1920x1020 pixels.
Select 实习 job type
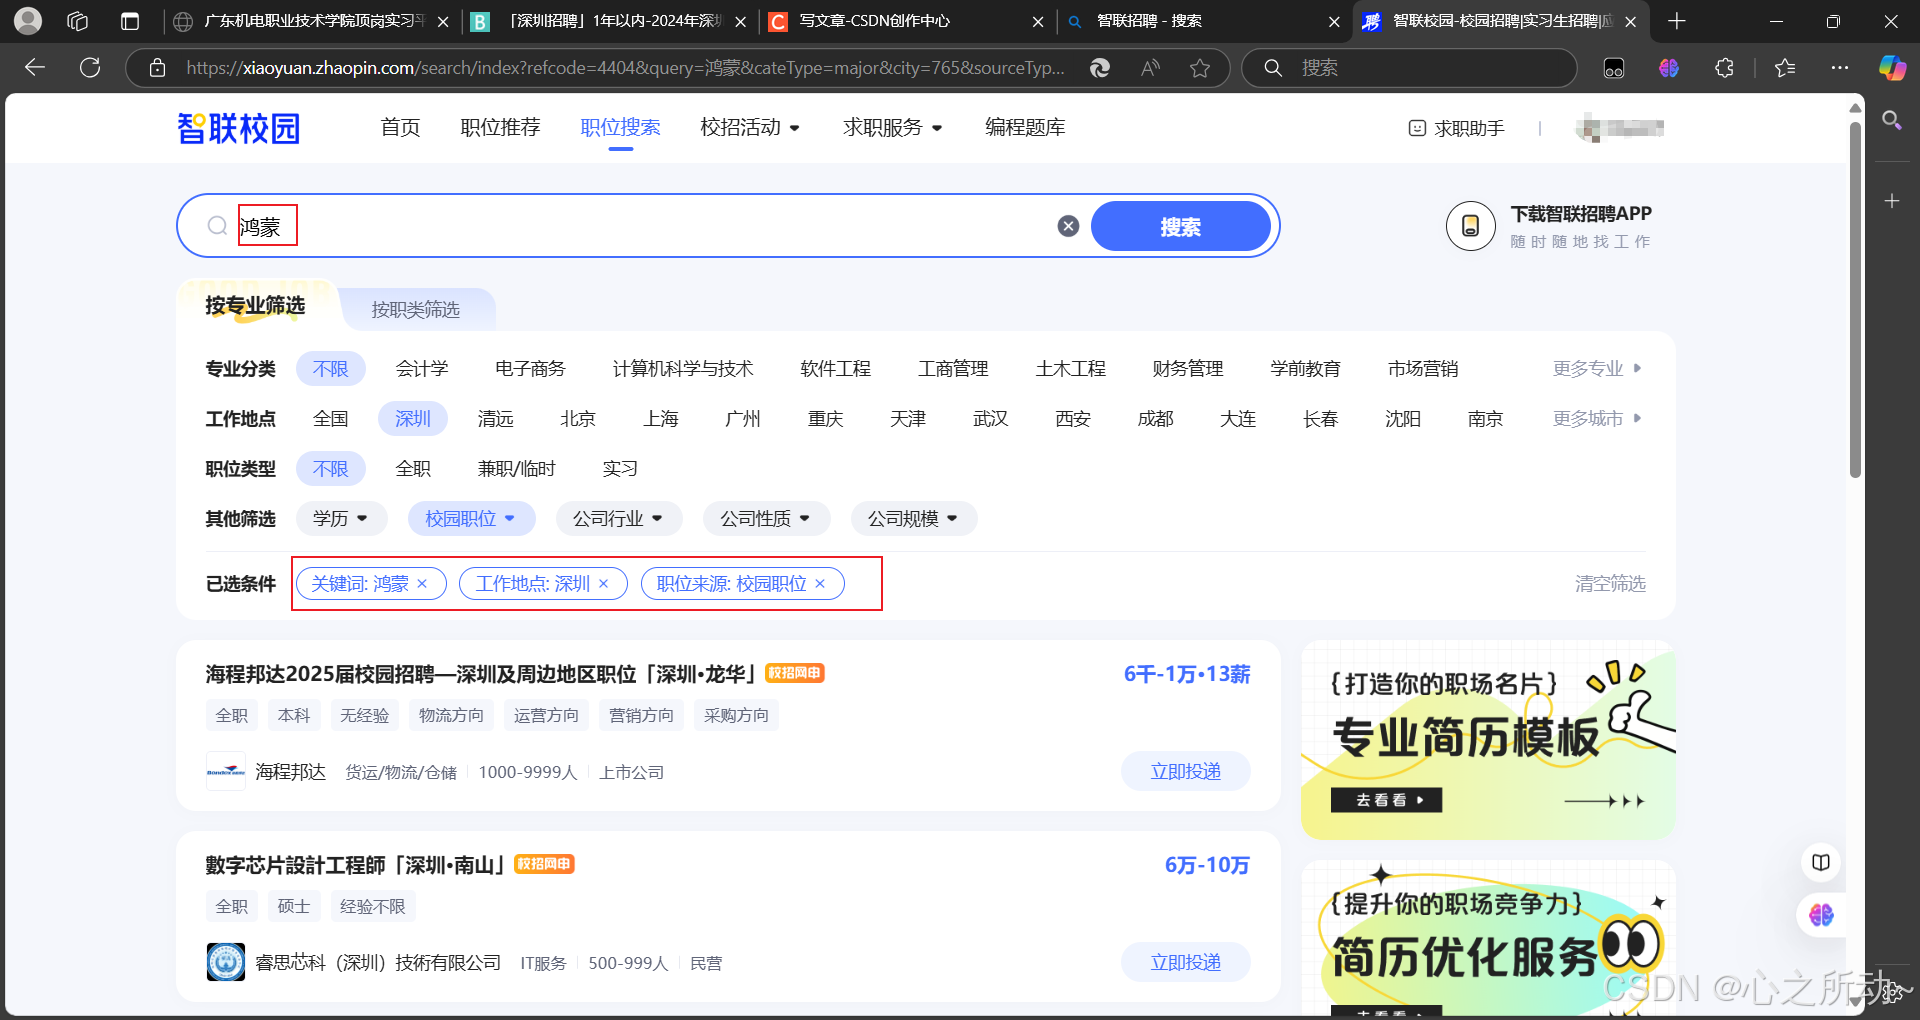[x=620, y=469]
